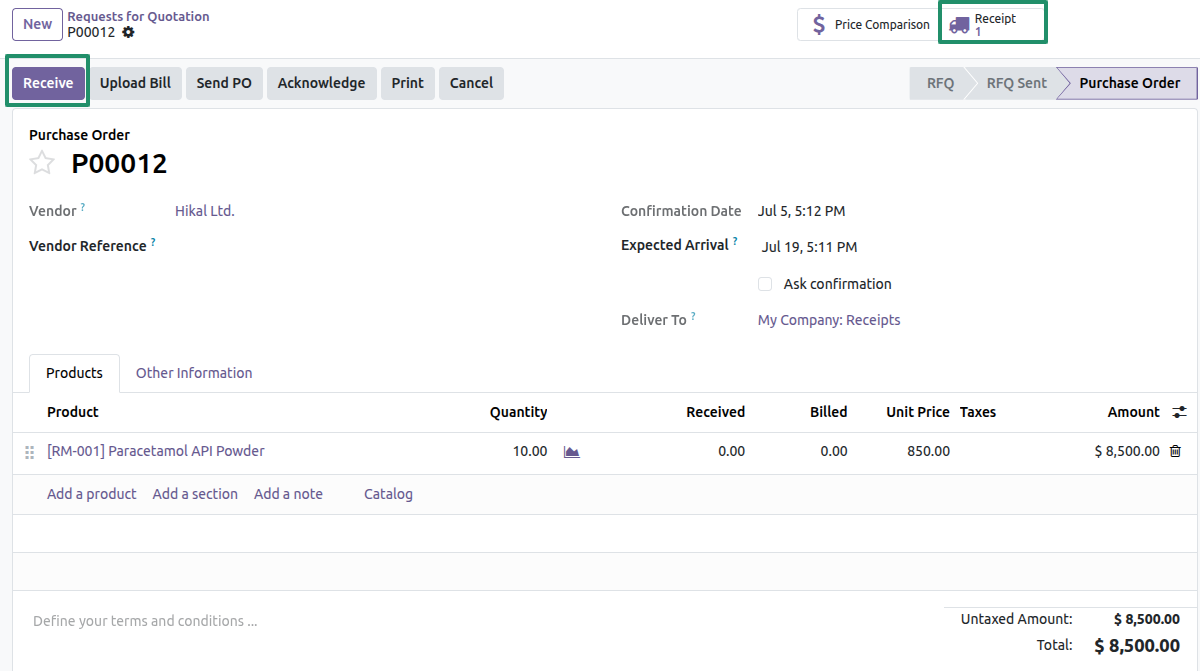Toggle the Ask confirmation checkbox
Viewport: 1200px width, 671px height.
coord(765,284)
